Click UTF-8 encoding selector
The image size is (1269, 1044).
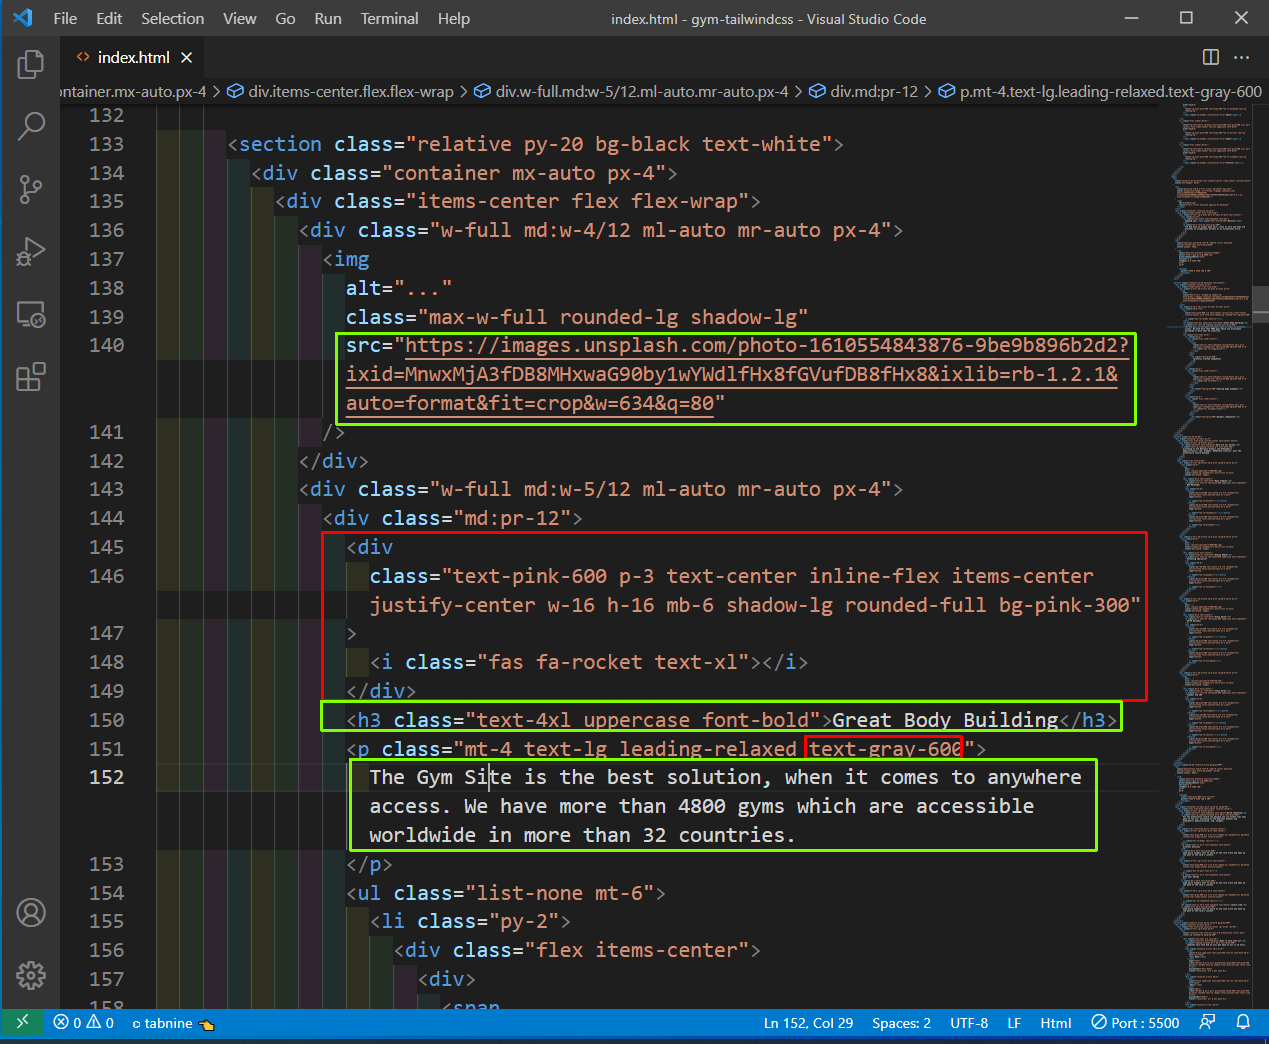pos(969,1023)
